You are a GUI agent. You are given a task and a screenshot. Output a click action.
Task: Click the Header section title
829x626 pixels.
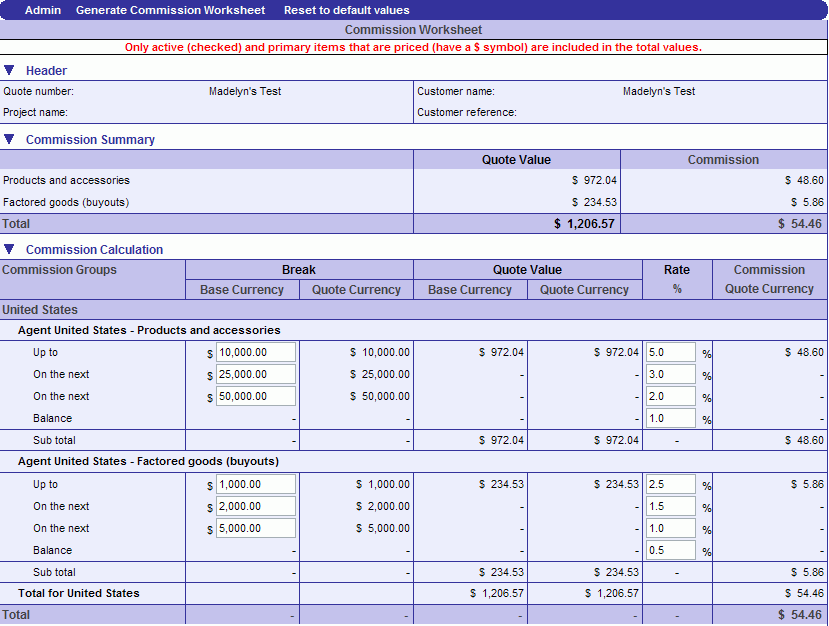47,71
